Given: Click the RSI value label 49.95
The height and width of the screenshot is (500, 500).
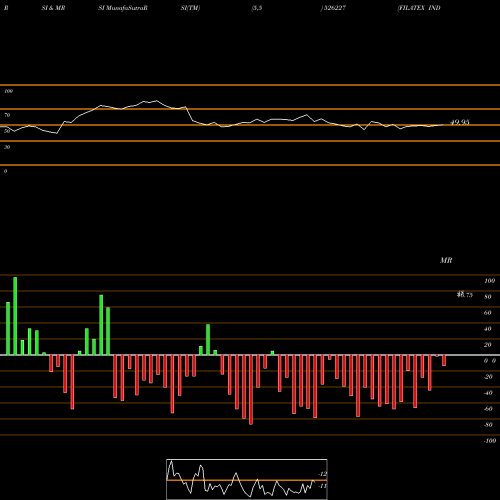Looking at the screenshot, I should (460, 122).
